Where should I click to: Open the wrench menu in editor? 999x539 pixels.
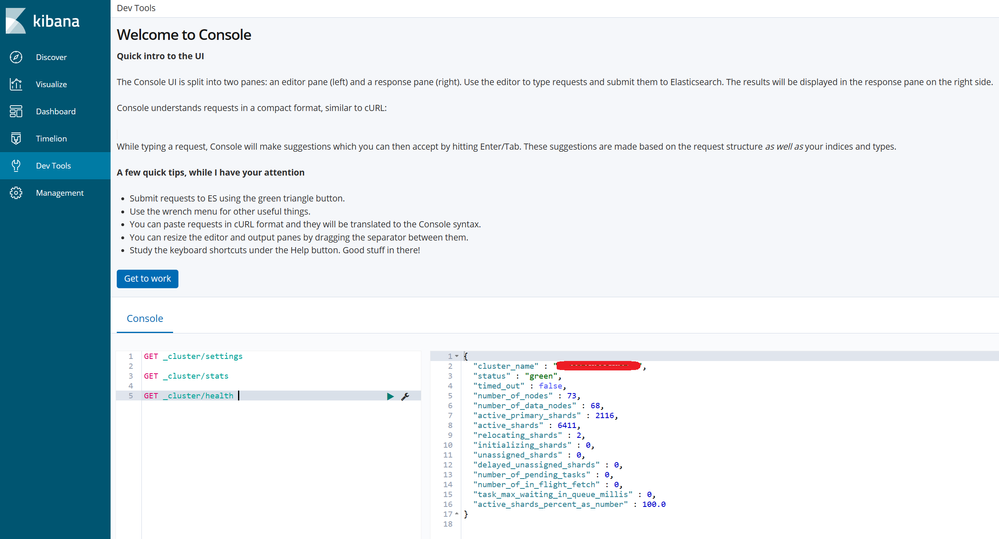click(x=405, y=396)
